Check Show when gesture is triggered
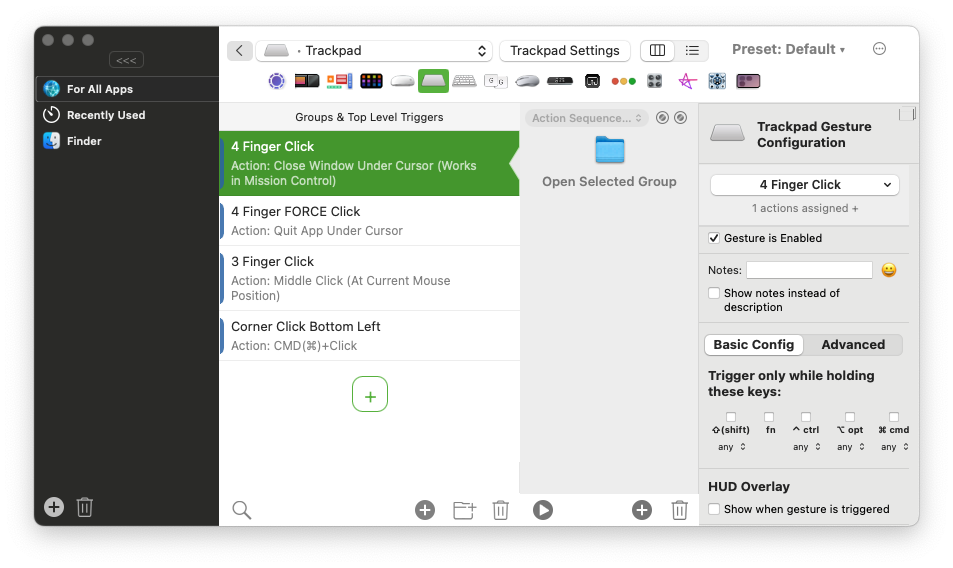The image size is (953, 568). click(x=714, y=509)
